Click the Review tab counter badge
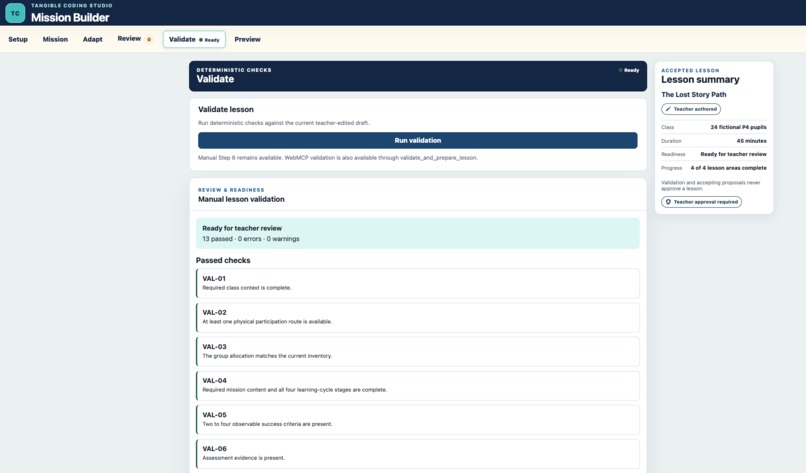This screenshot has width=806, height=473. (x=149, y=39)
